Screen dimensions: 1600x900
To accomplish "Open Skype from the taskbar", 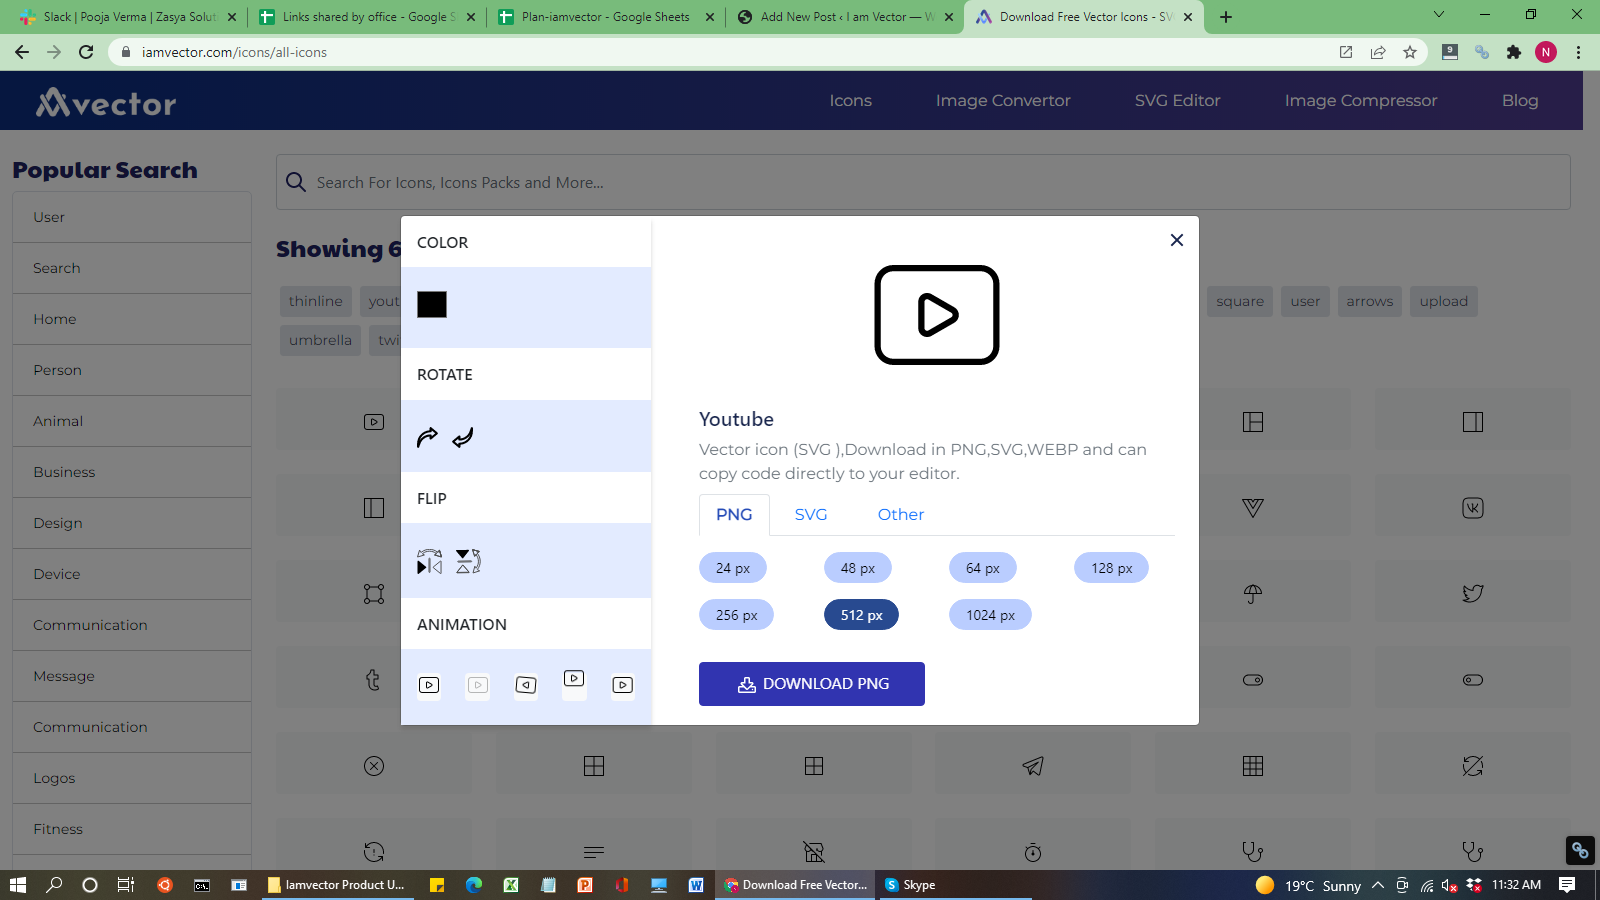I will [x=910, y=885].
